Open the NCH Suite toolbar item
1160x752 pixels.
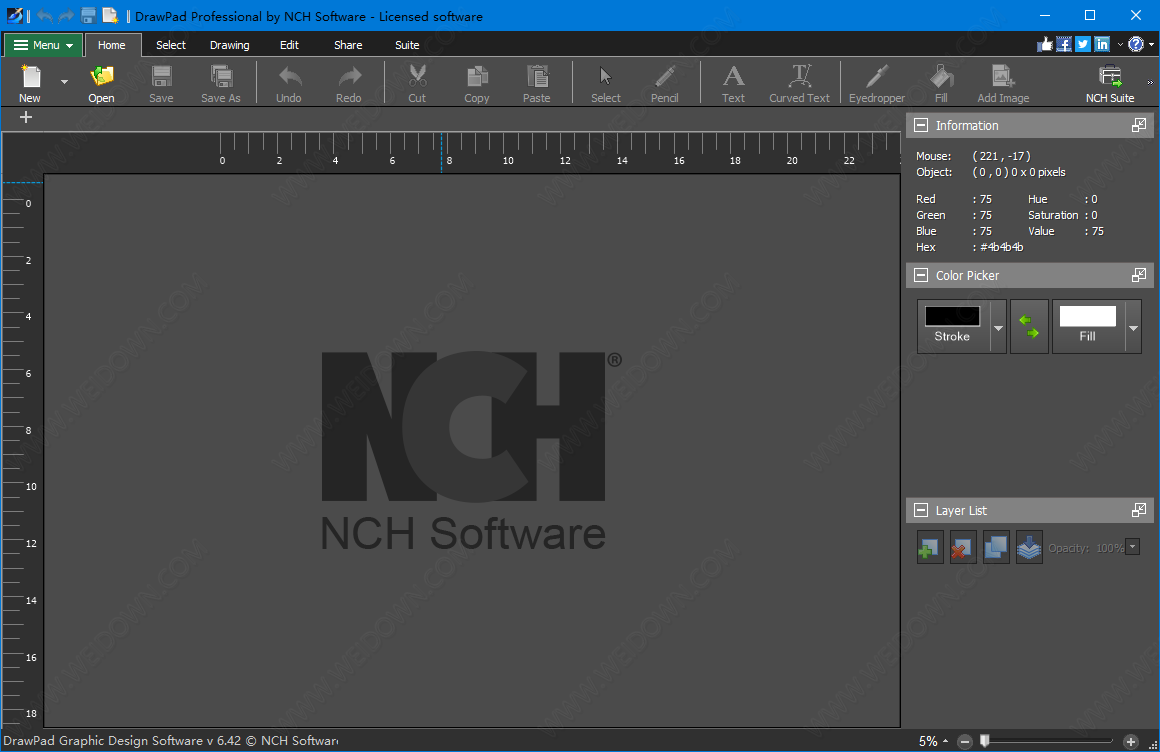(x=1110, y=83)
